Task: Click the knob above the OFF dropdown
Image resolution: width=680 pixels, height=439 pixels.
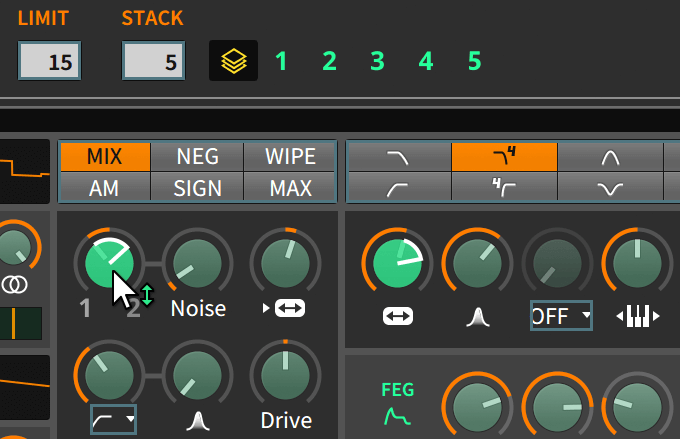Action: coord(557,263)
